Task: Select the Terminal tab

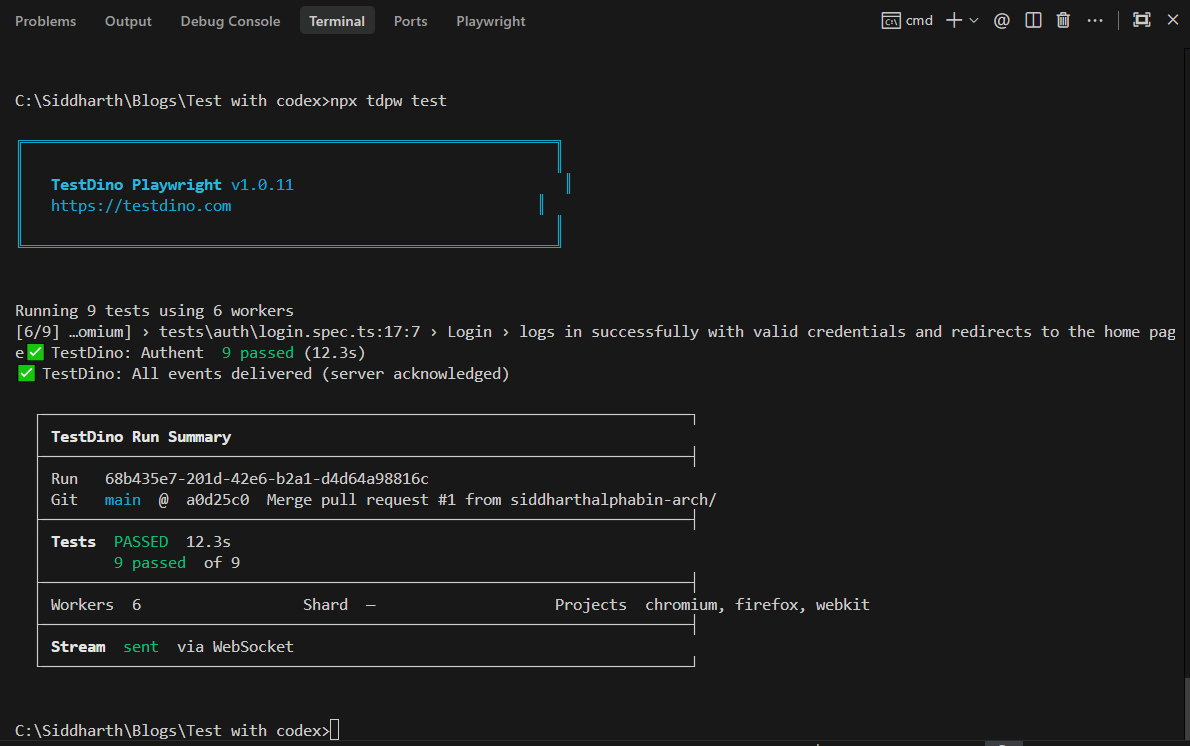Action: tap(337, 21)
